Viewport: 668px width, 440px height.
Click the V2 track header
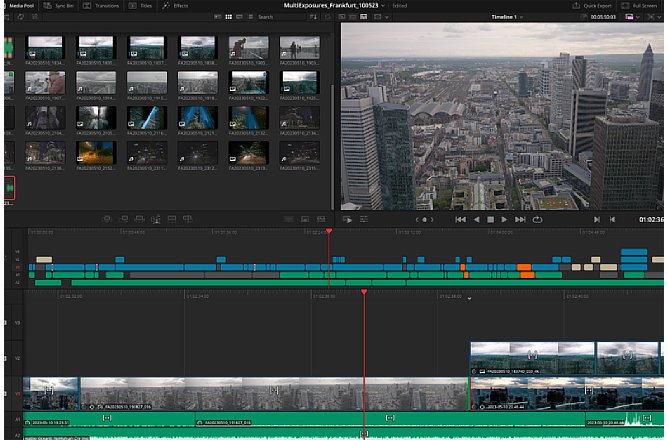(x=14, y=358)
